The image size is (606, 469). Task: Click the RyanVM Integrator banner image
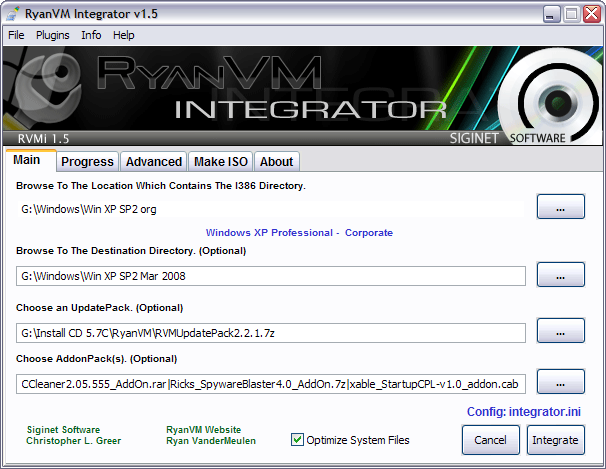[x=303, y=95]
